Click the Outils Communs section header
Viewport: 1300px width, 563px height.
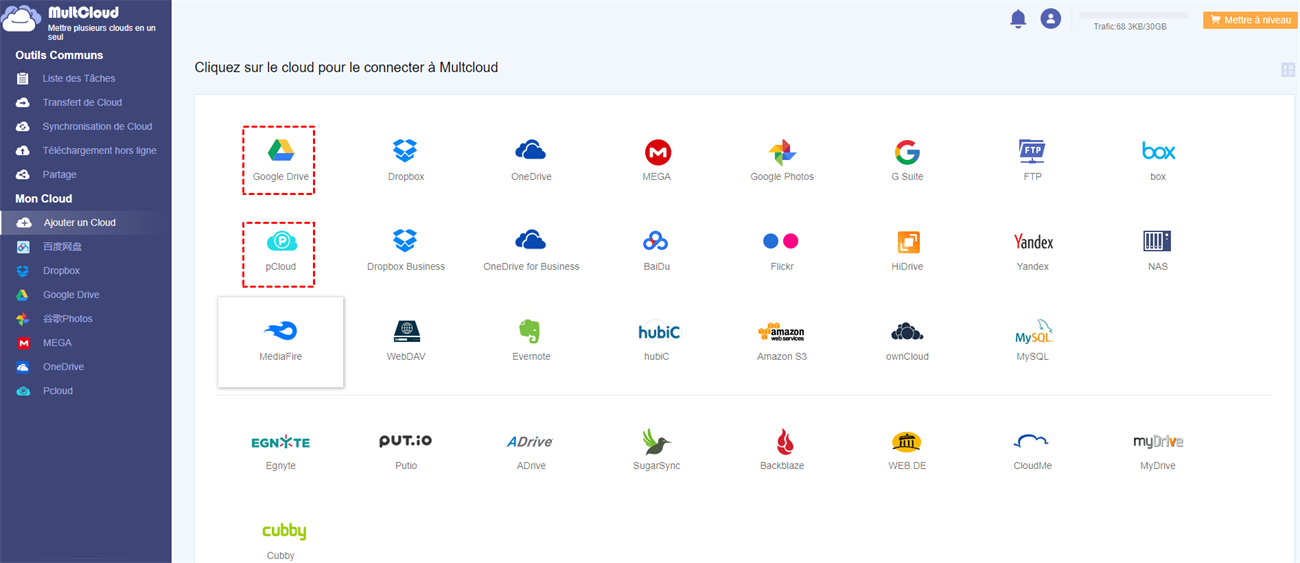[59, 55]
